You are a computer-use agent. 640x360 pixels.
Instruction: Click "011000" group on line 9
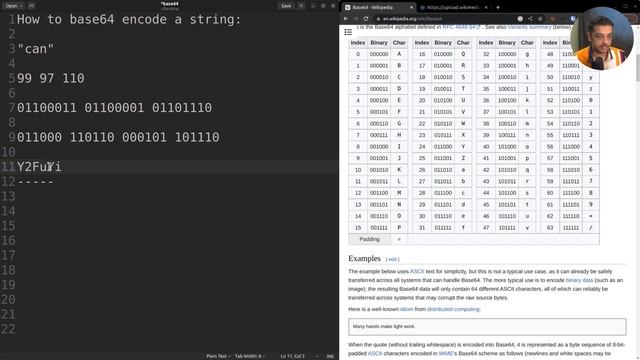tap(39, 137)
